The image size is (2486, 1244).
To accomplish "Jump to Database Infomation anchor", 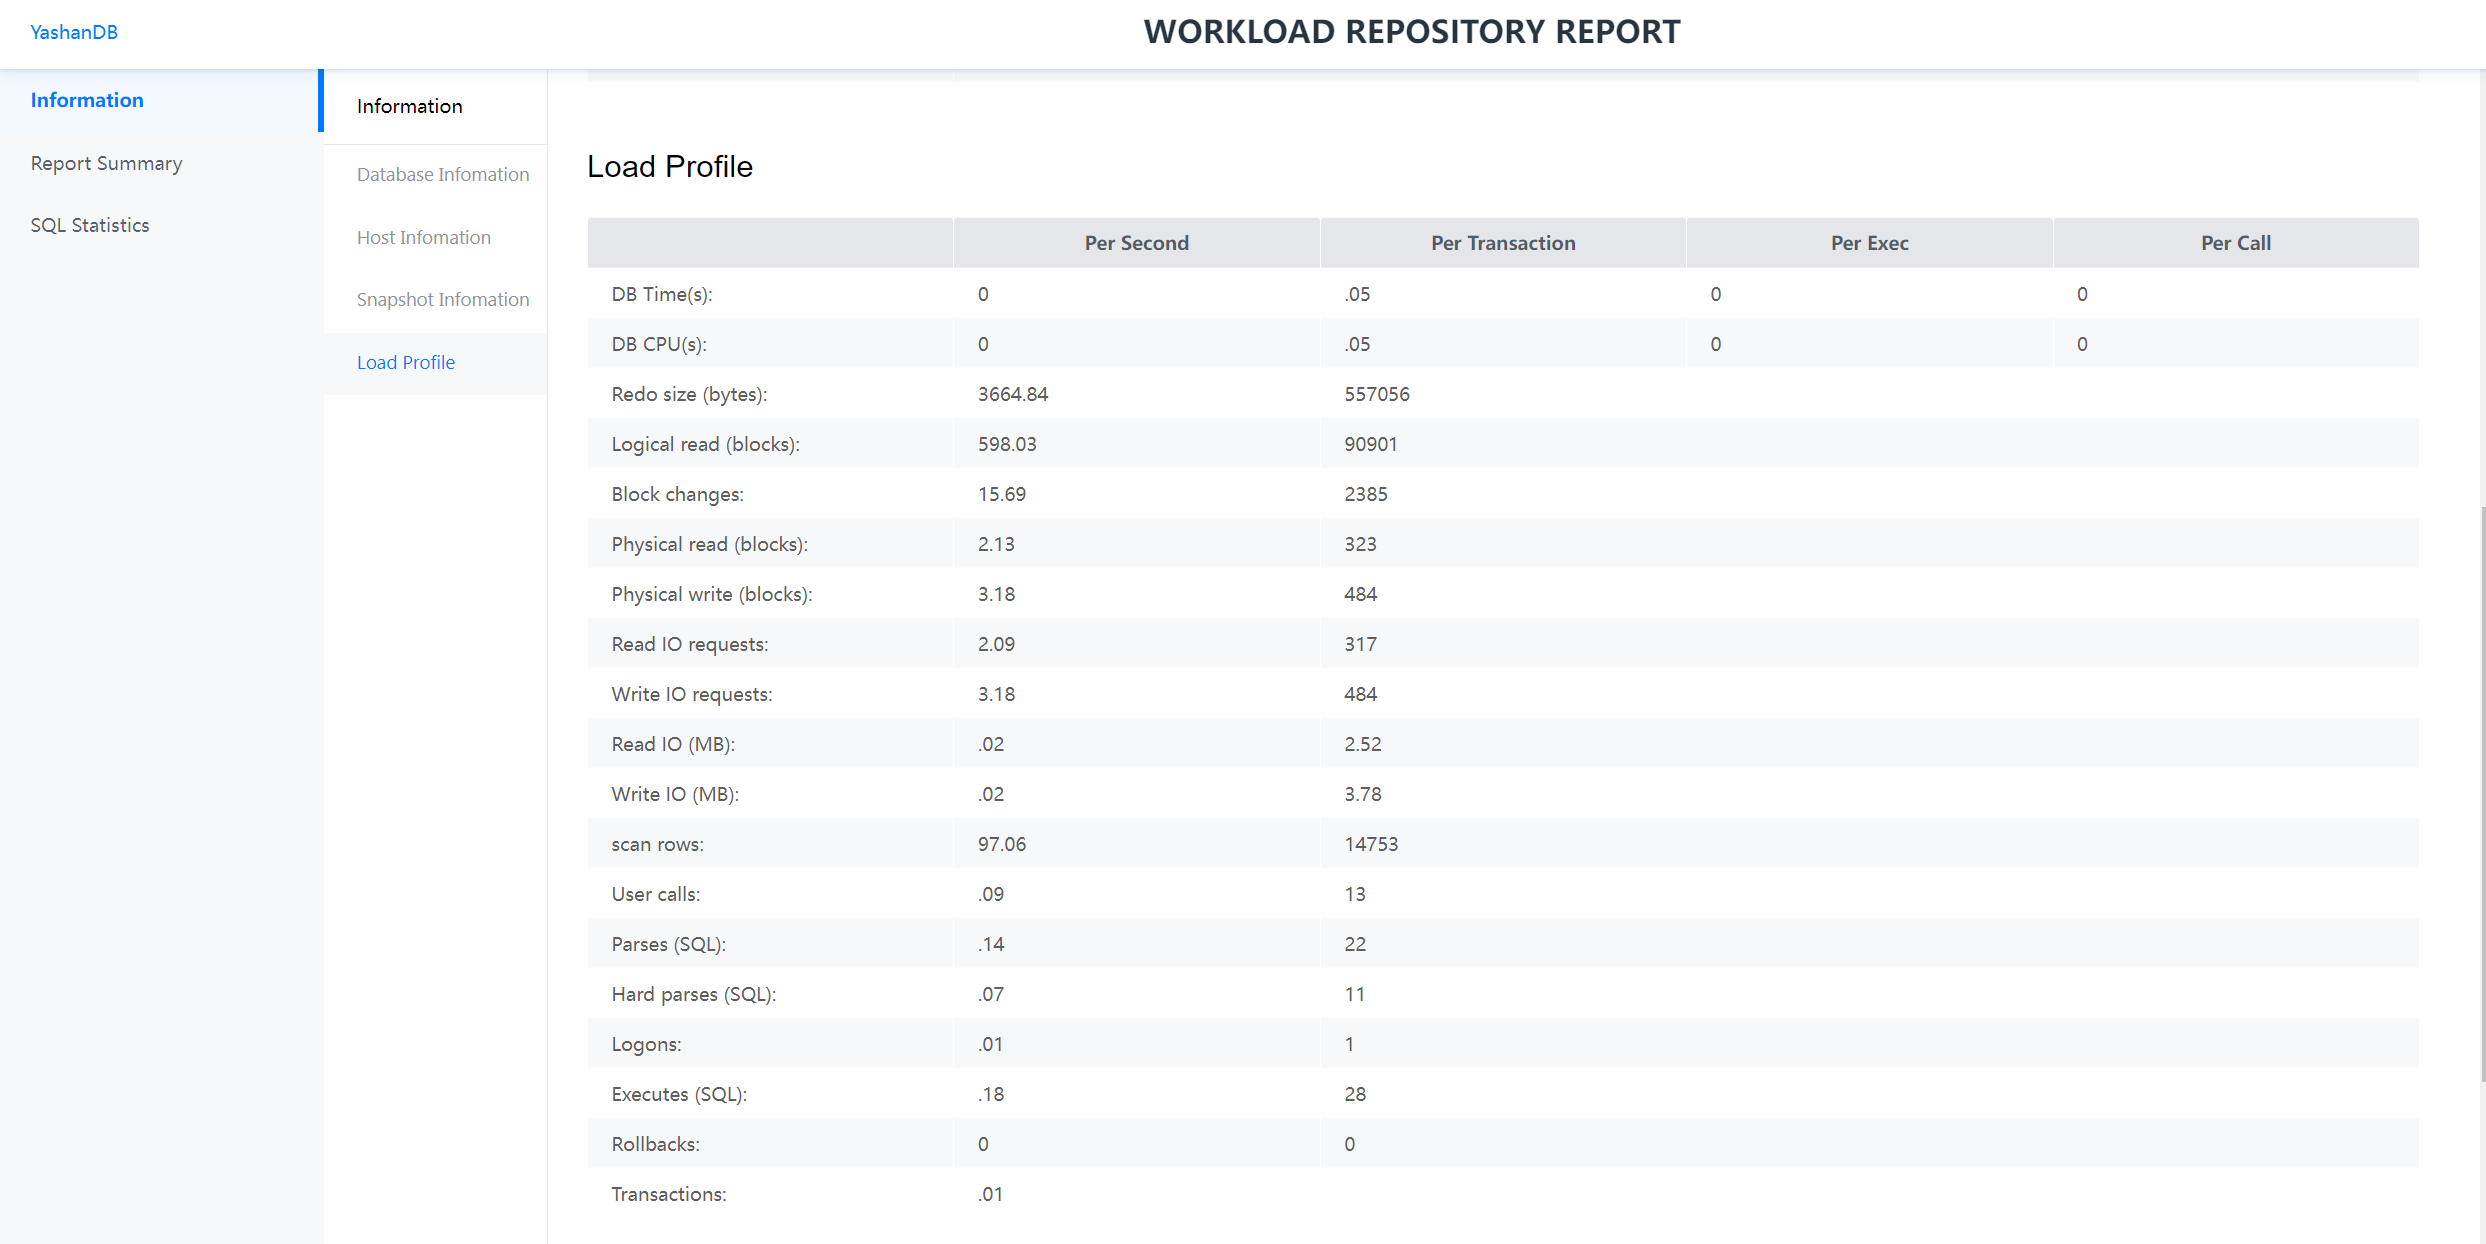I will (442, 174).
